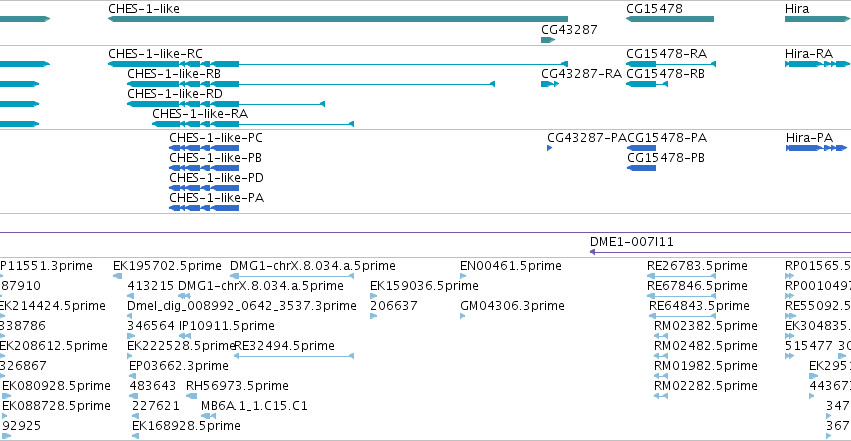Click the RH56973.5prime label
Screen dimensions: 851x441
click(x=237, y=386)
